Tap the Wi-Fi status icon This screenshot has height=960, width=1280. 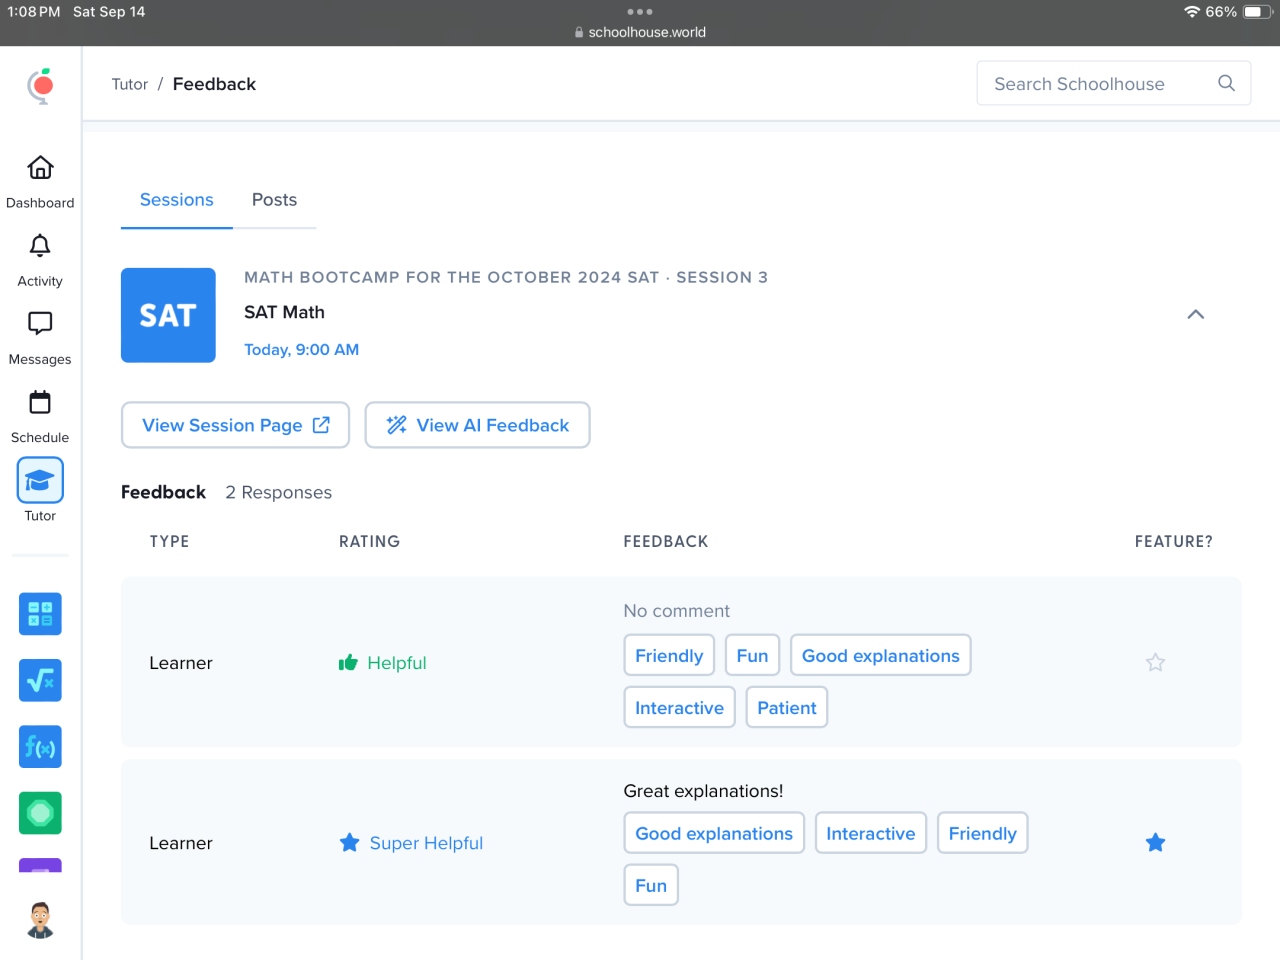(1191, 12)
